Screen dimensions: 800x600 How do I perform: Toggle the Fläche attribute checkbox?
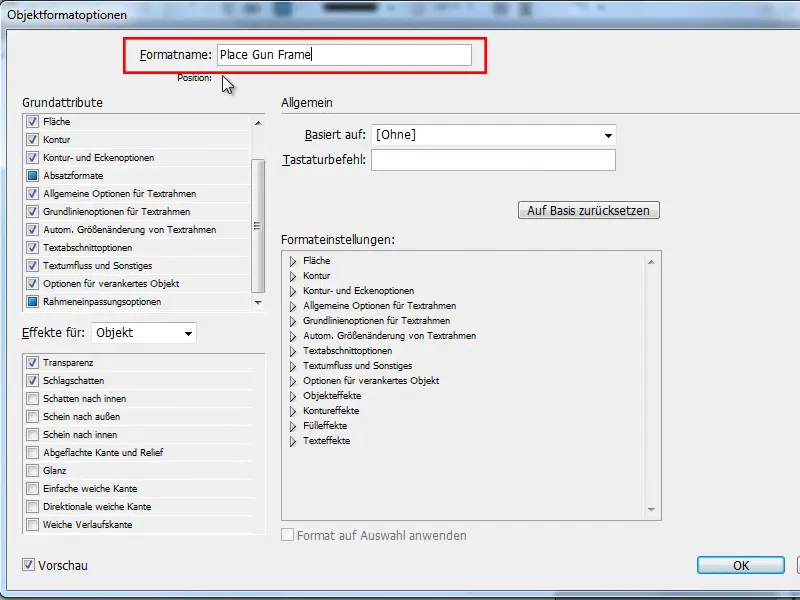pos(33,121)
